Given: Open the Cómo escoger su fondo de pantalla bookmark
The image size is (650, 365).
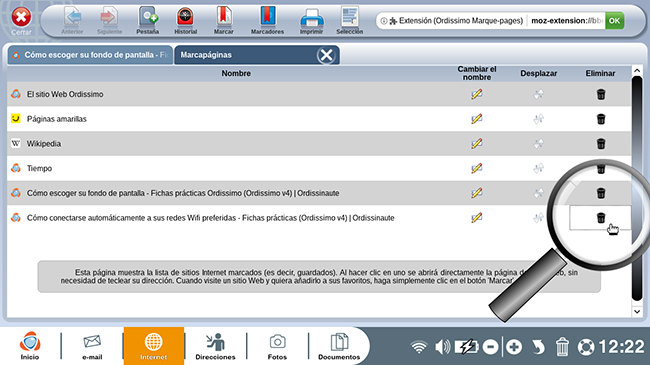Looking at the screenshot, I should coord(183,193).
